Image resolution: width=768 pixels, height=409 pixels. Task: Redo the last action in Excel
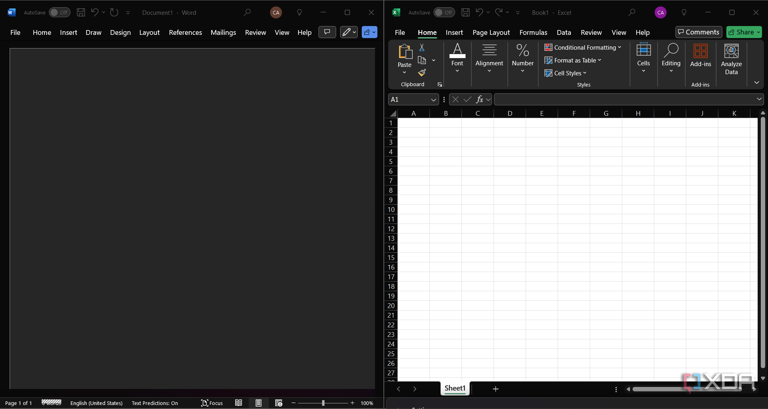(499, 12)
